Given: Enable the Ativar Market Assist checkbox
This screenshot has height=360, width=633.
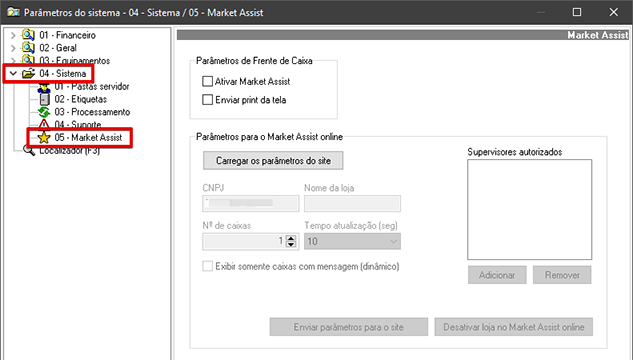Looking at the screenshot, I should pos(208,82).
